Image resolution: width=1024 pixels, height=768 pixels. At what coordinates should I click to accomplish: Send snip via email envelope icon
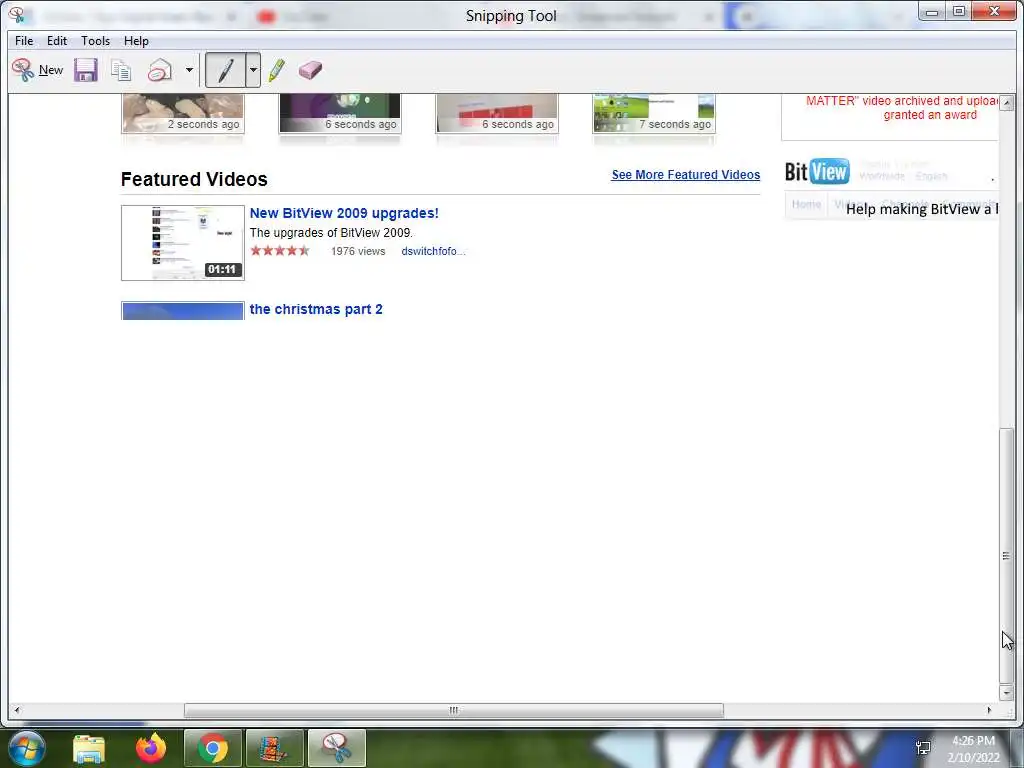click(160, 70)
